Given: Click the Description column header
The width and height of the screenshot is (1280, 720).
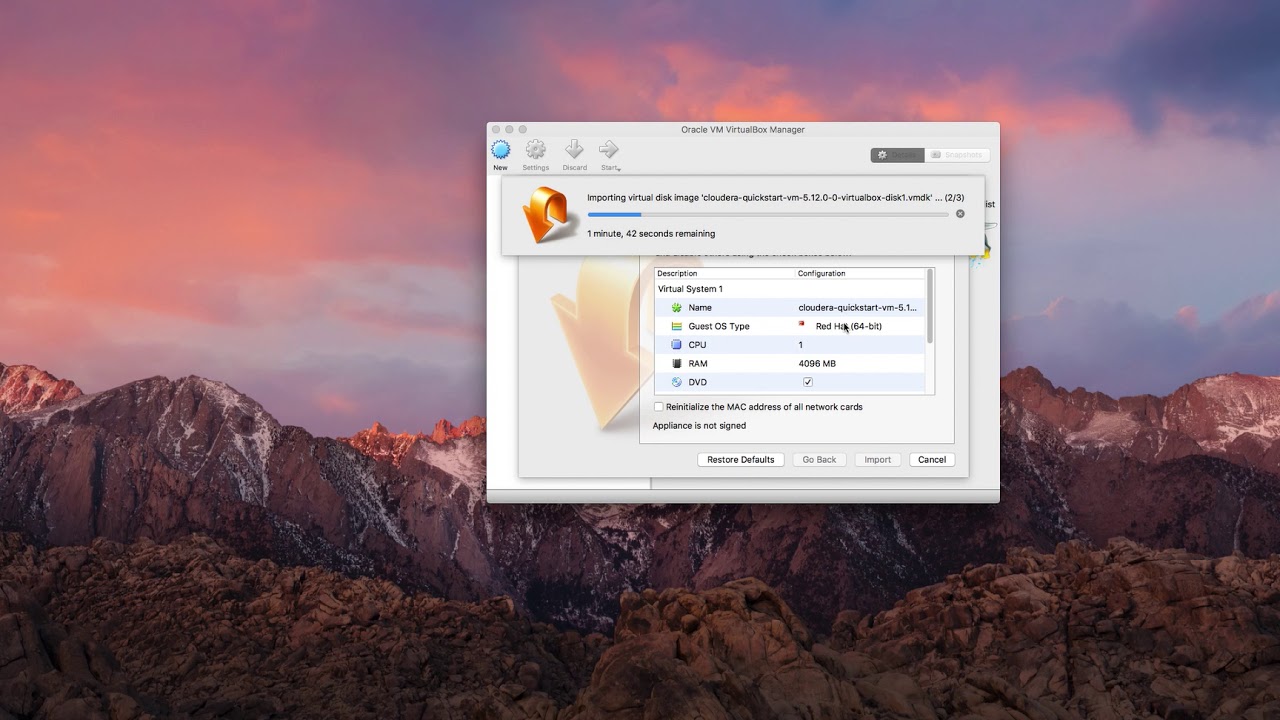Looking at the screenshot, I should 677,273.
